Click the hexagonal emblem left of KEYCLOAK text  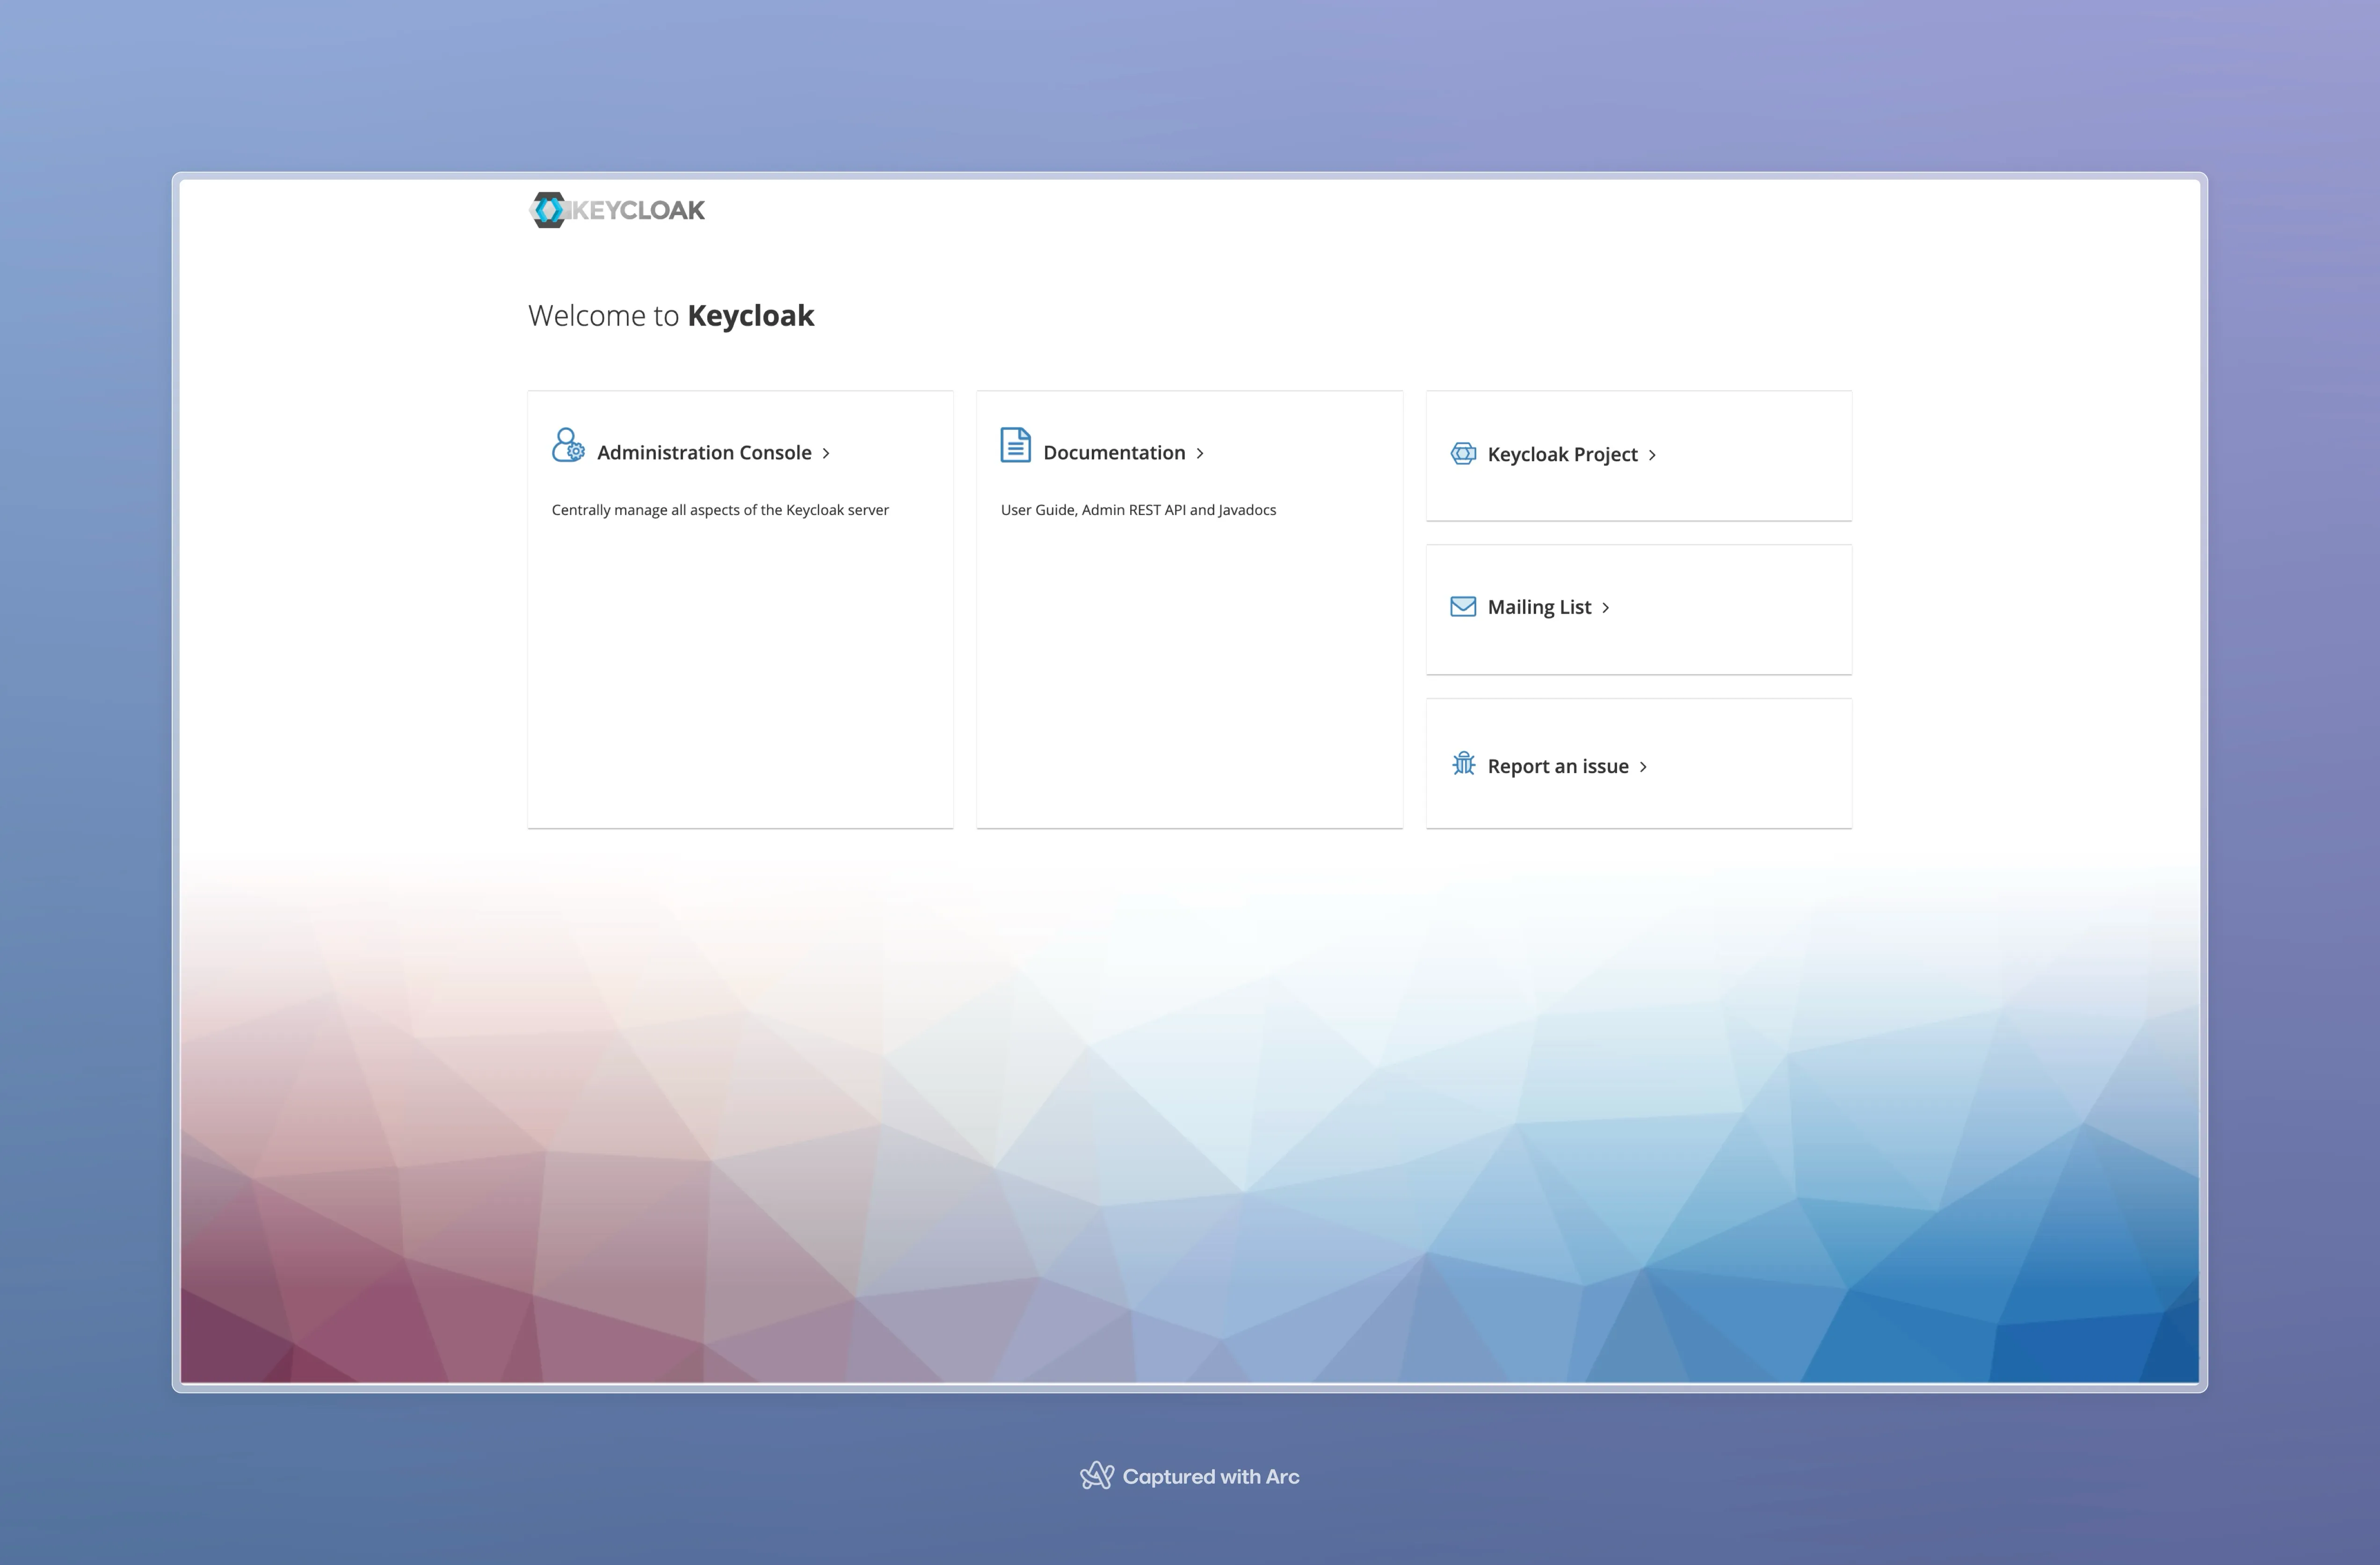click(549, 210)
